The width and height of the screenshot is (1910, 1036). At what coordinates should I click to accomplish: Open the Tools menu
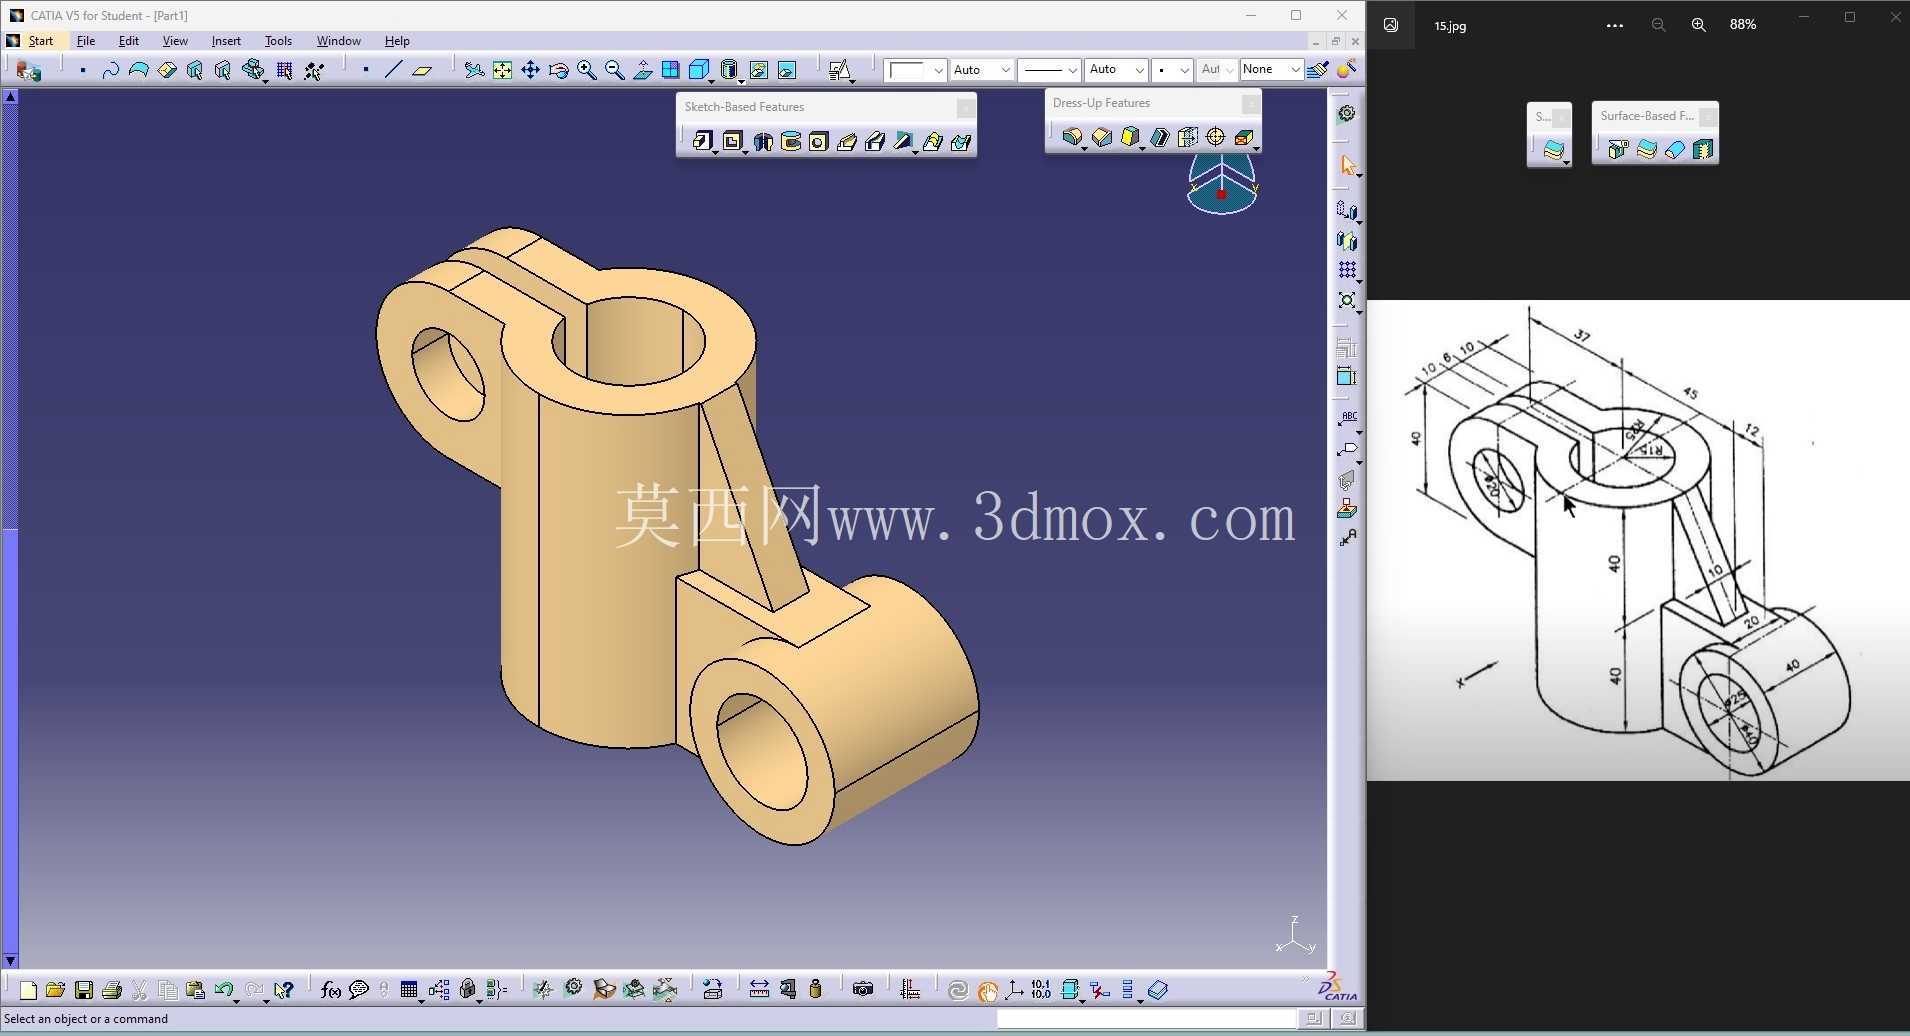(278, 41)
